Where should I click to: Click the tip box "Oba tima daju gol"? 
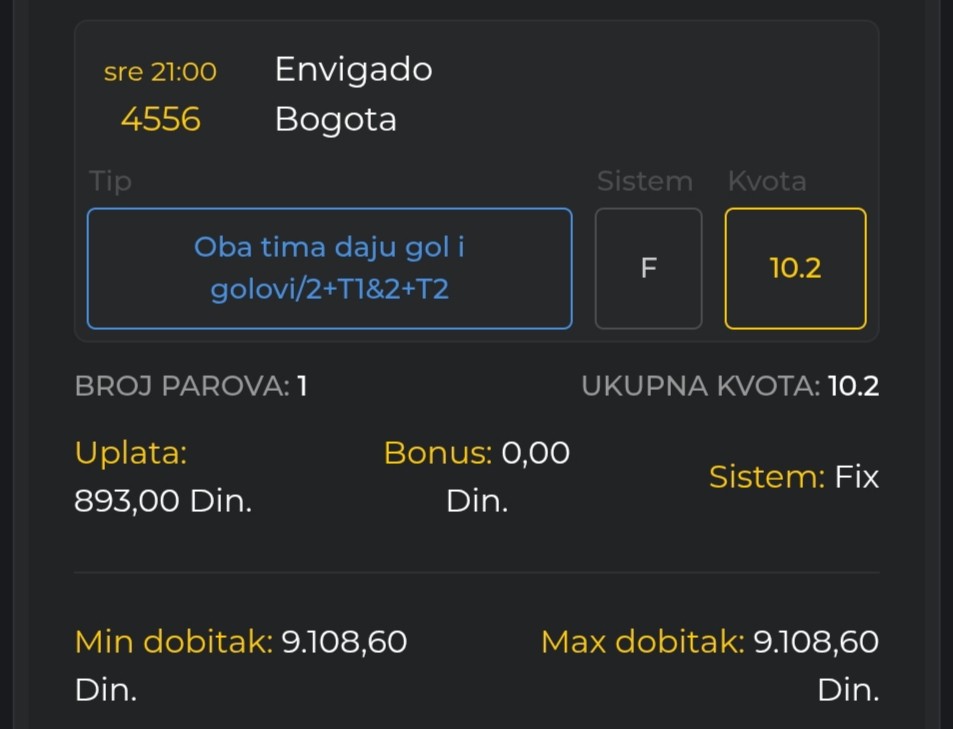tap(329, 268)
